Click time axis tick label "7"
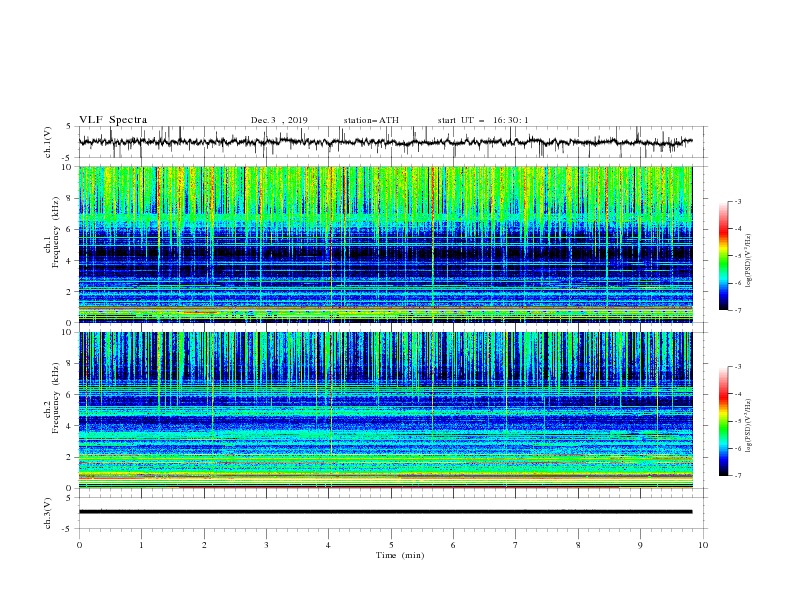The width and height of the screenshot is (792, 612). point(516,545)
